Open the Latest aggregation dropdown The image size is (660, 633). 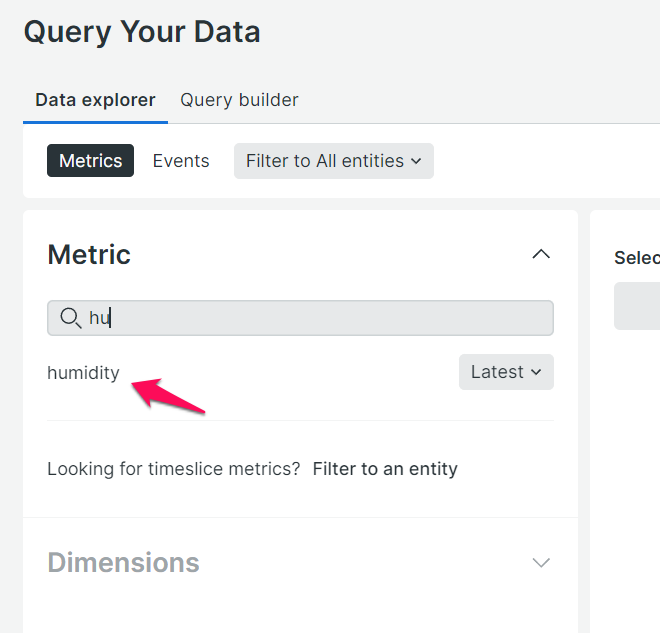pos(506,372)
